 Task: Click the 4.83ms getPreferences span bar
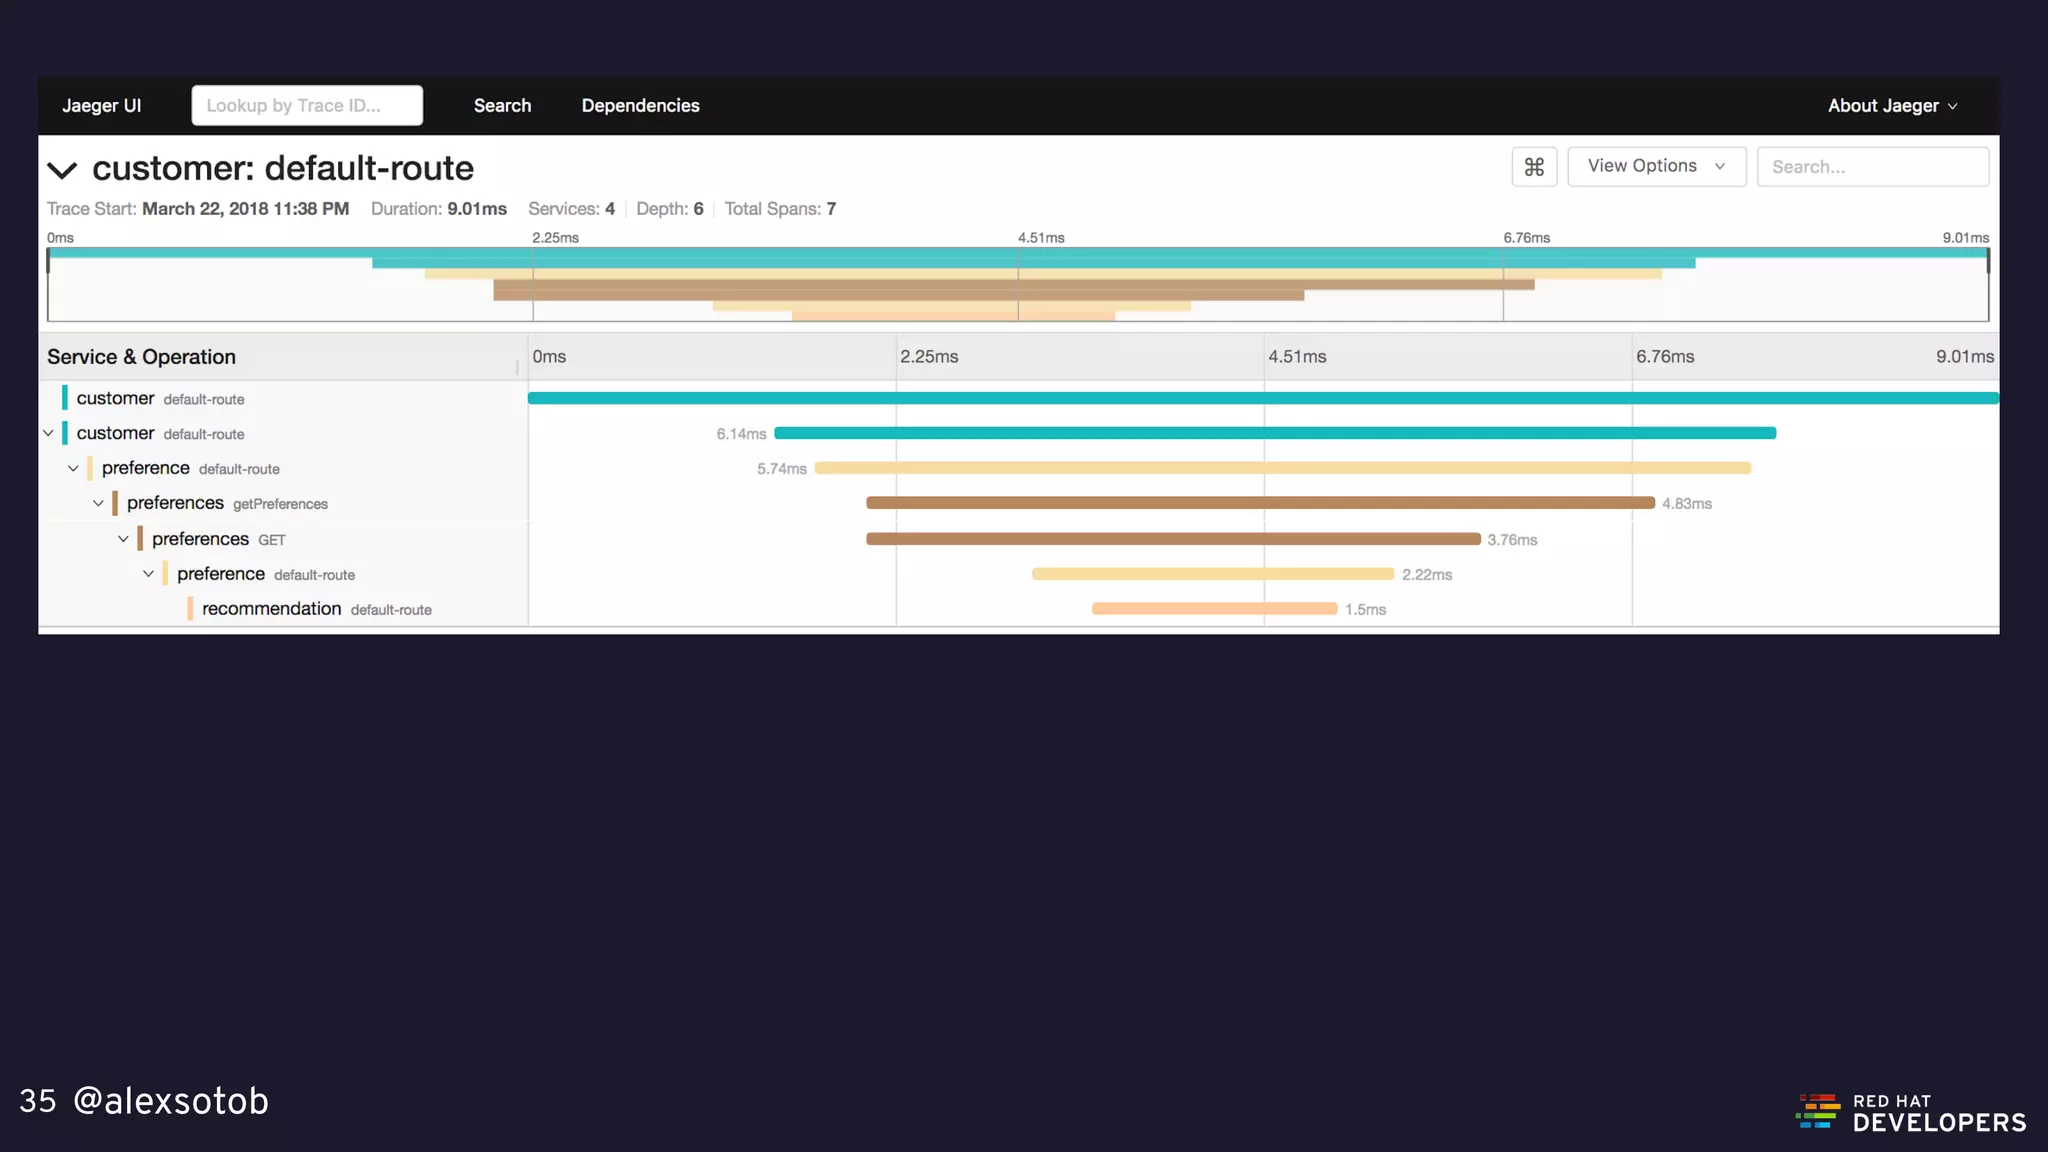point(1260,503)
